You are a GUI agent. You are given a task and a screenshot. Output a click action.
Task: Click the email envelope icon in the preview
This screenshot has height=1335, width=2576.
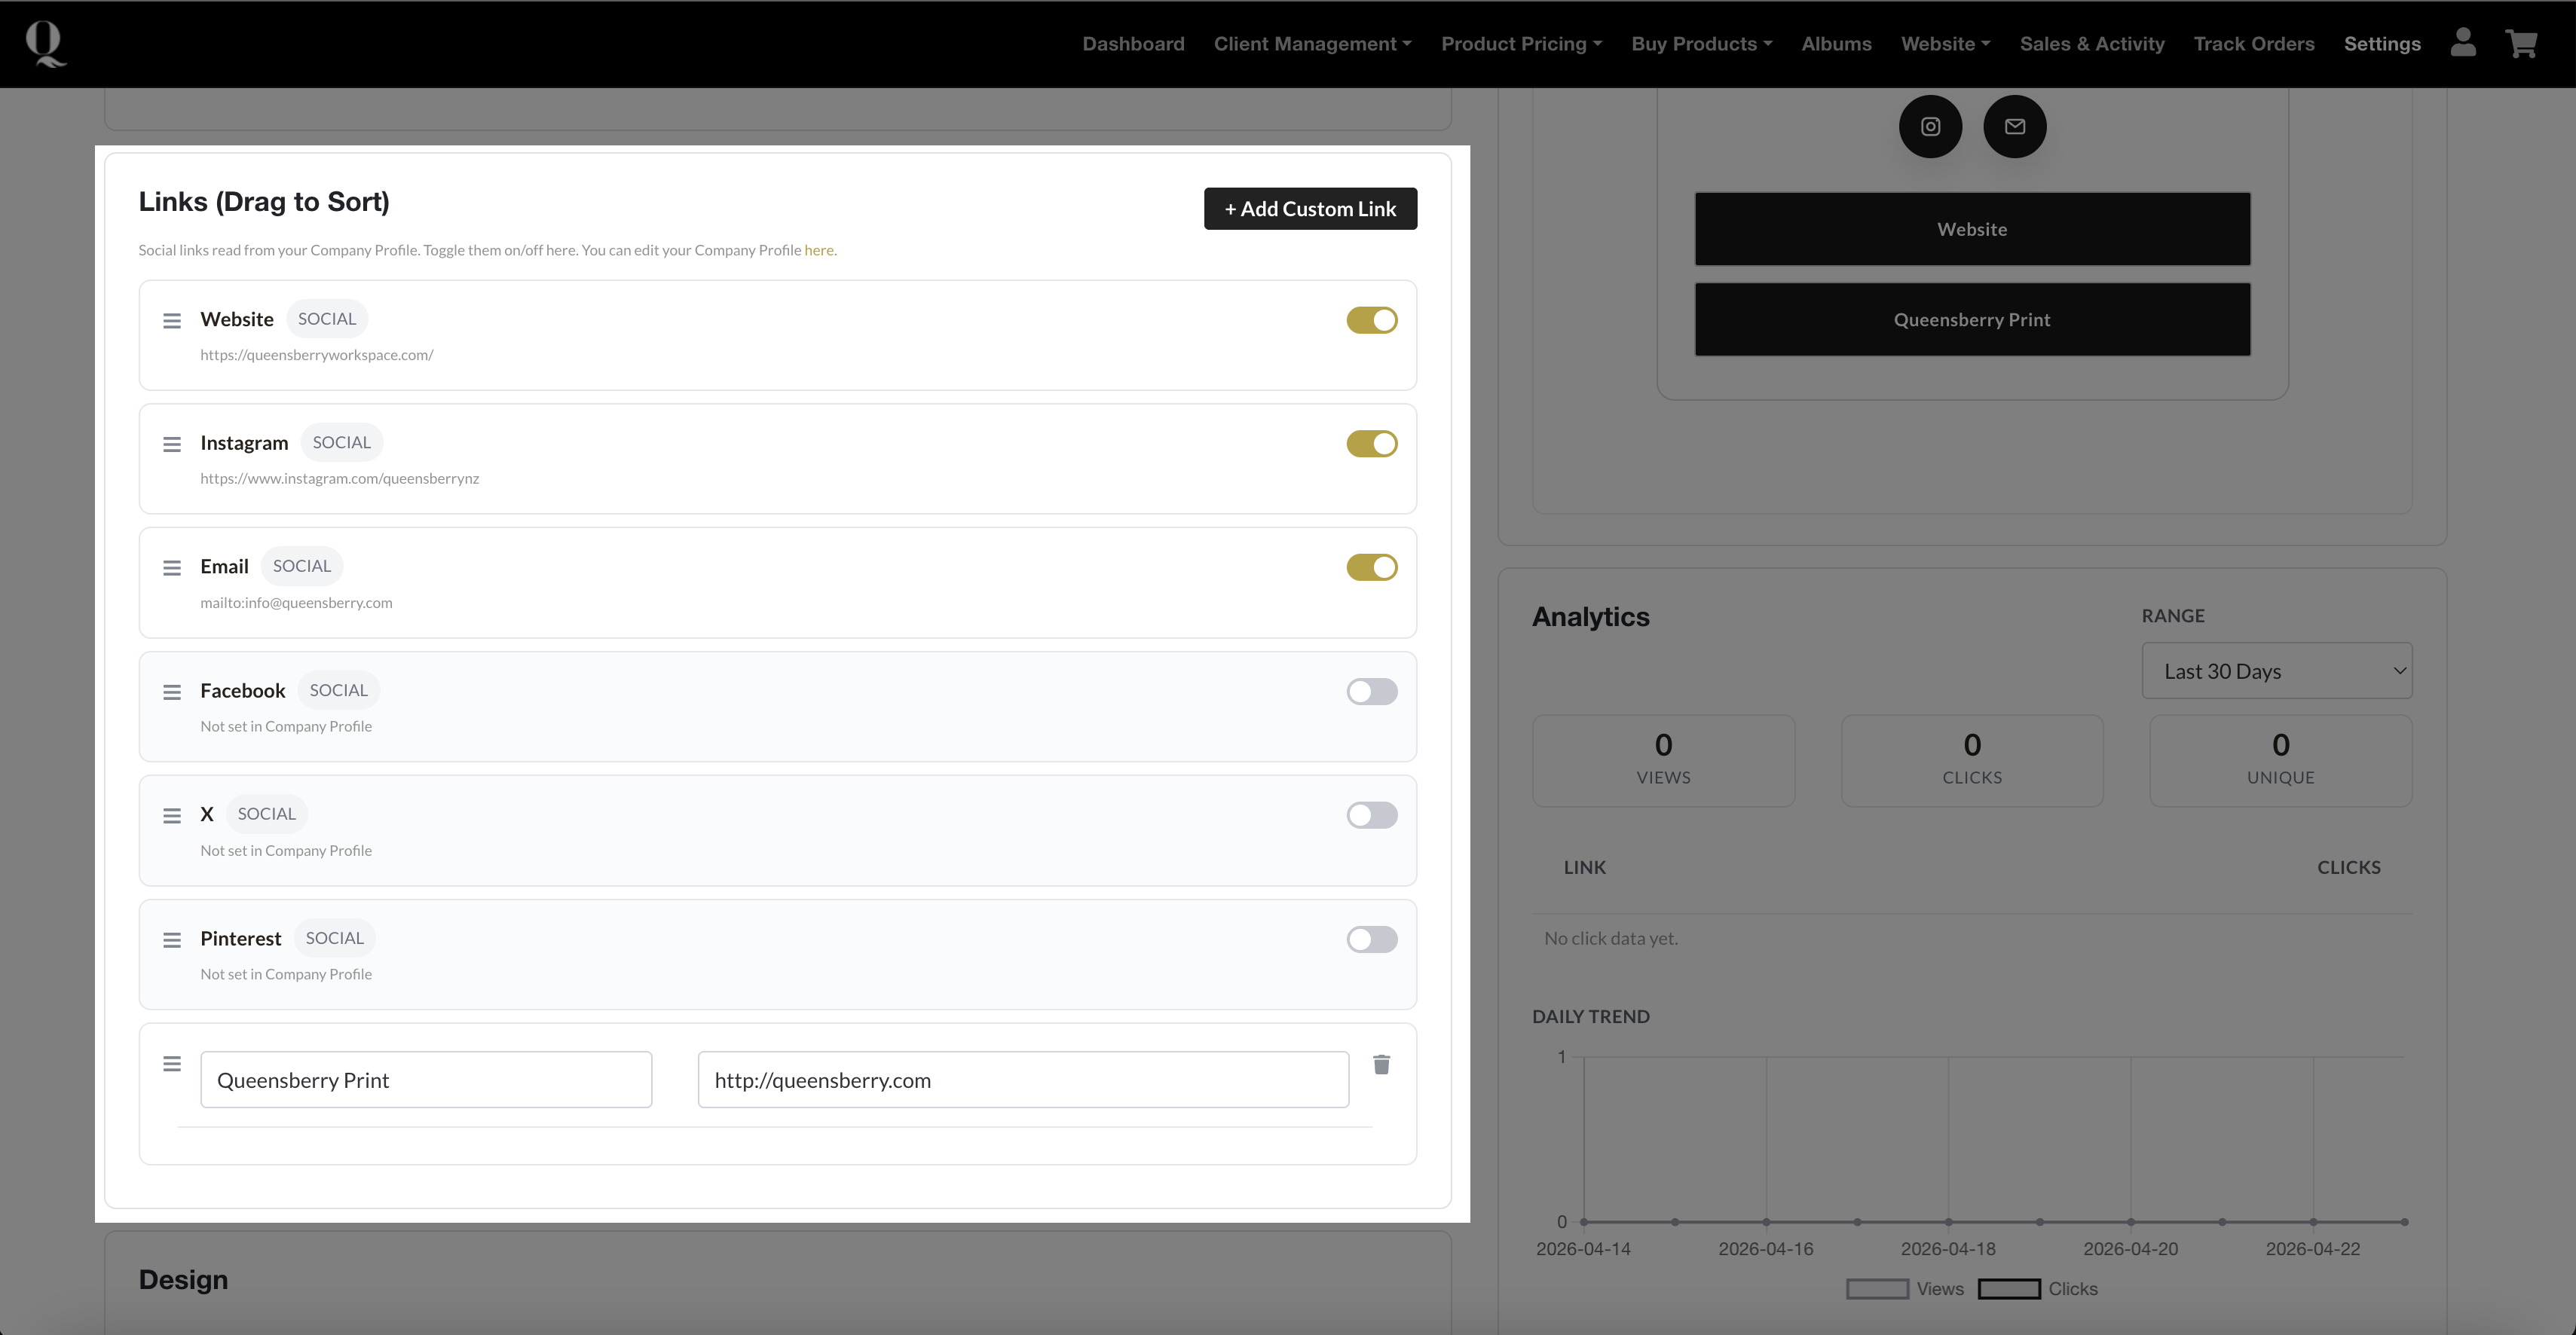[2014, 127]
